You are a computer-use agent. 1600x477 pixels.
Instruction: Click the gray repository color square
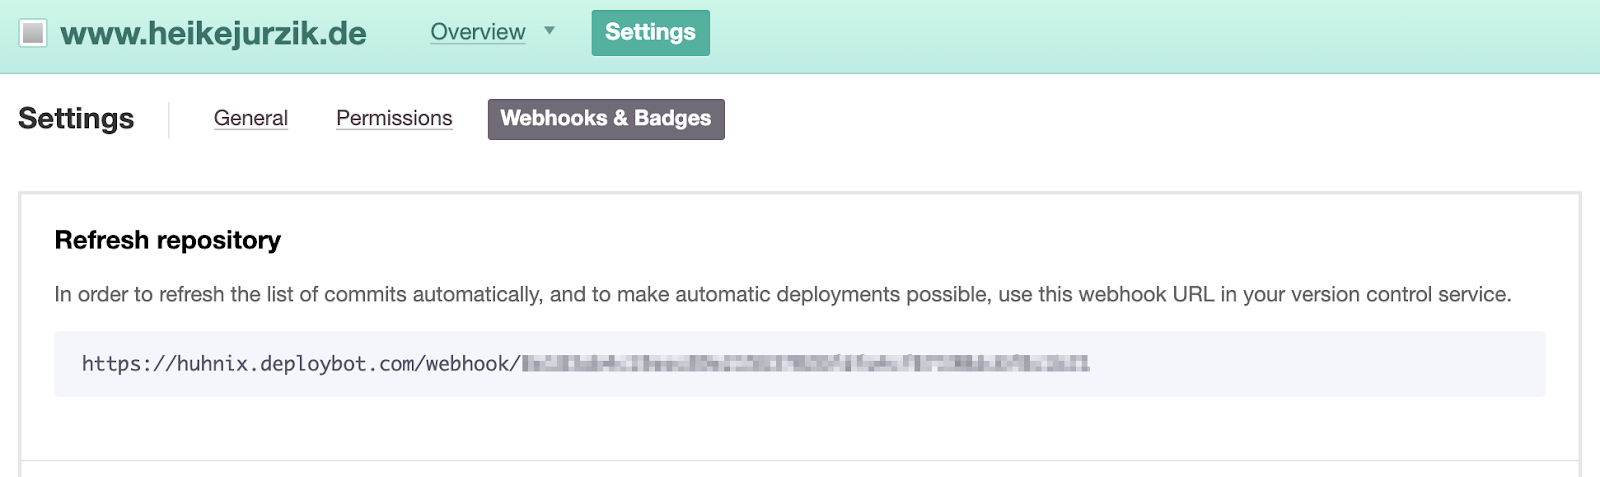click(x=33, y=33)
